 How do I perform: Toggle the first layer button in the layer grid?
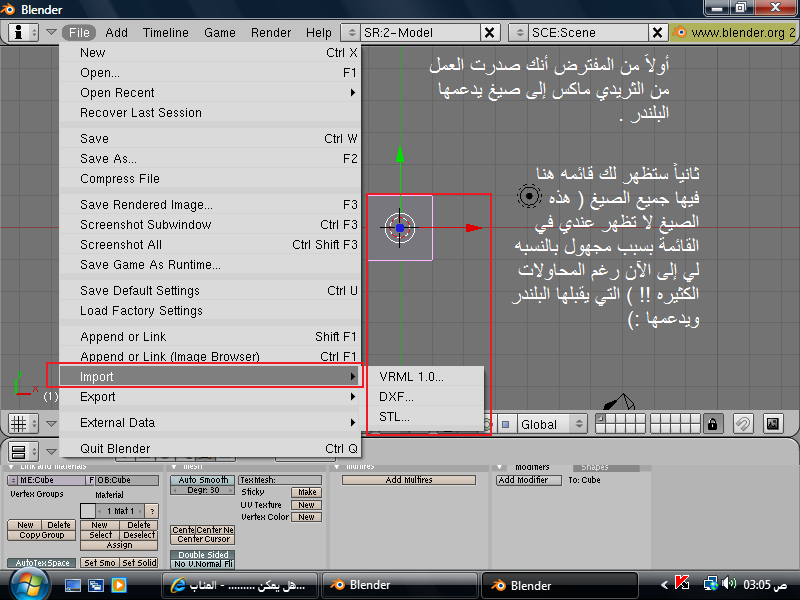(601, 419)
